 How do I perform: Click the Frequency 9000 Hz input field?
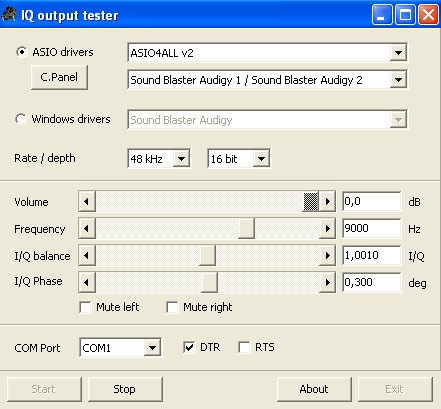click(371, 229)
